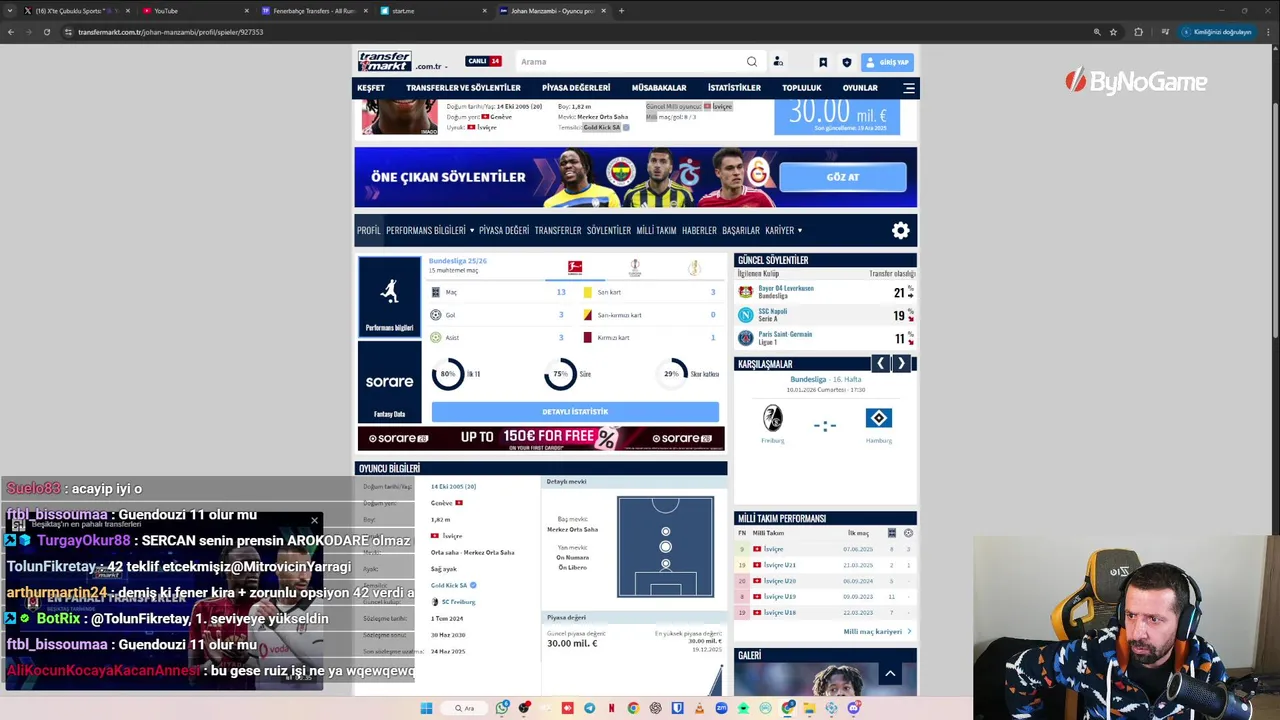
Task: Click the Paris Saint-Germain crest
Action: coord(745,338)
